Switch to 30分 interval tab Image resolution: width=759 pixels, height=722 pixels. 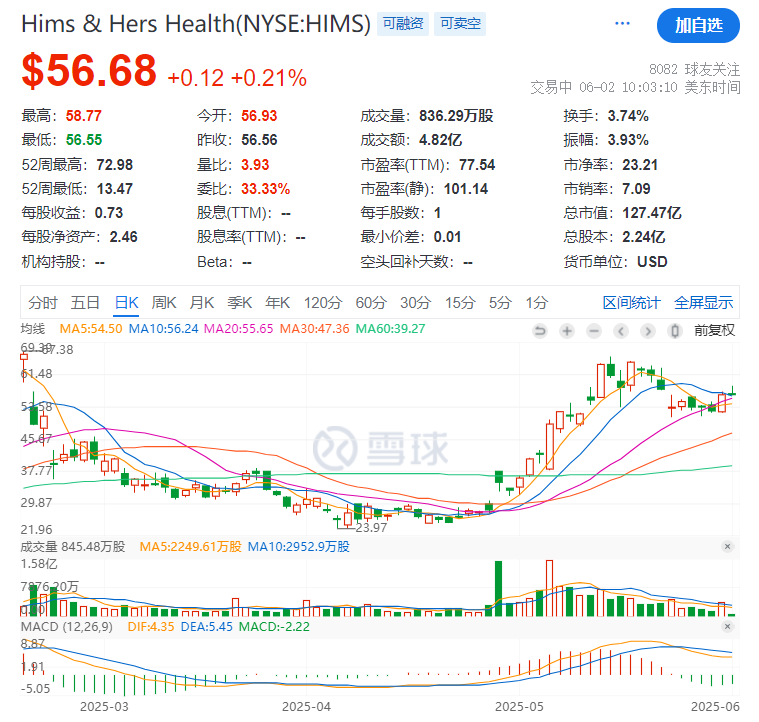pyautogui.click(x=415, y=303)
